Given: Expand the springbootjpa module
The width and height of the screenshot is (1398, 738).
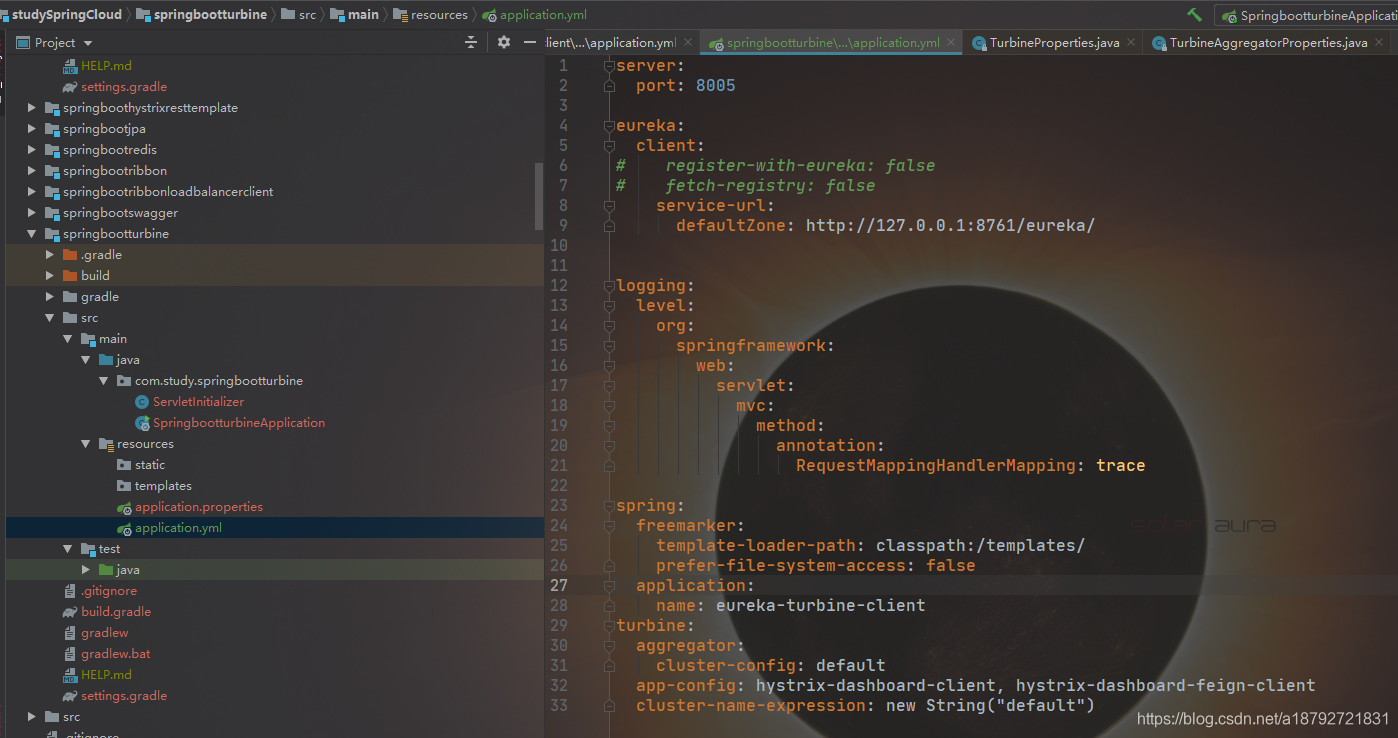Looking at the screenshot, I should click(32, 129).
